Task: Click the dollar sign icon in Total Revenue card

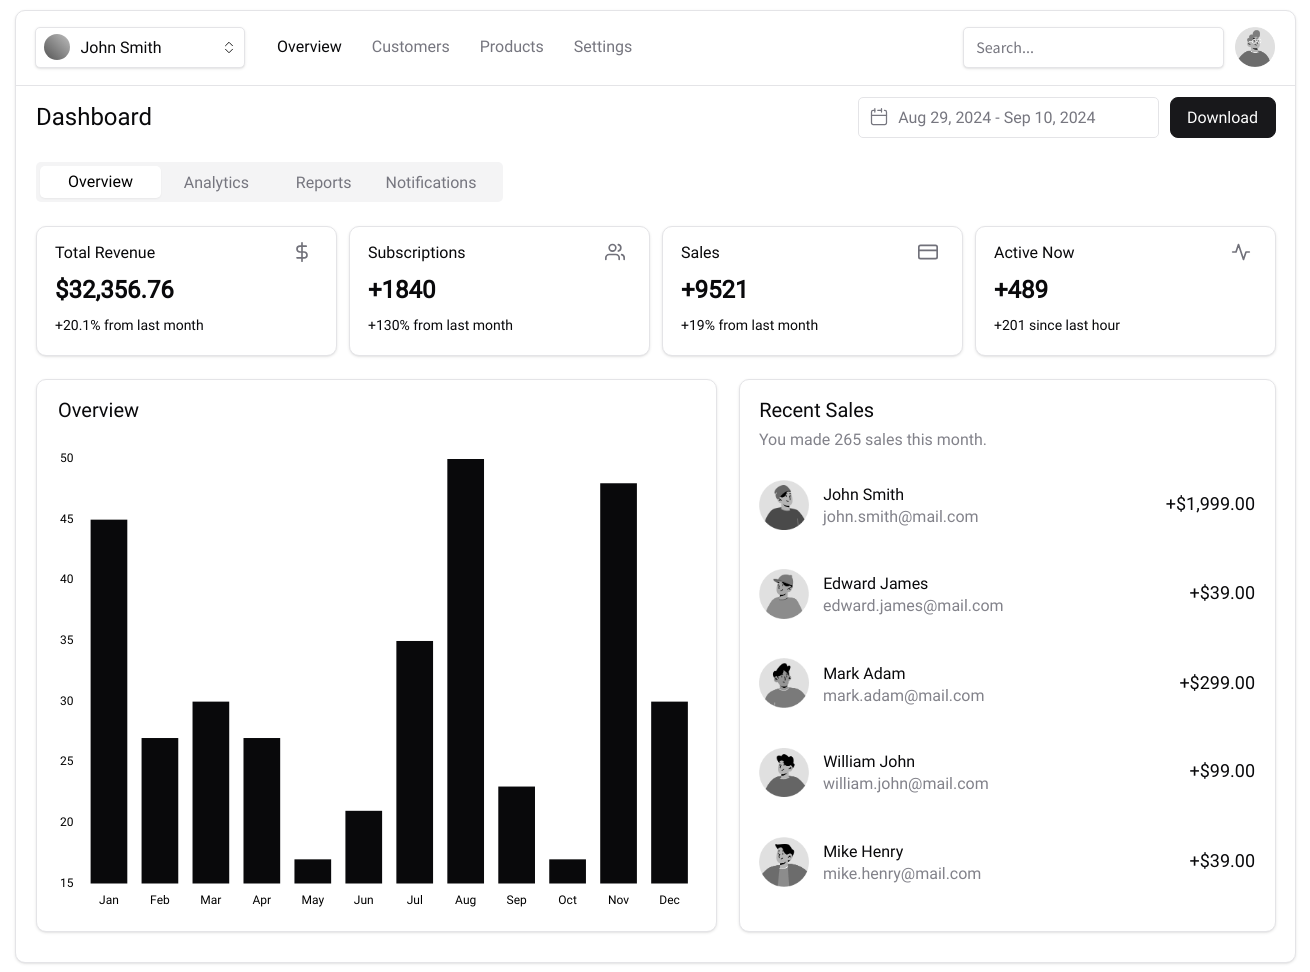Action: coord(302,252)
